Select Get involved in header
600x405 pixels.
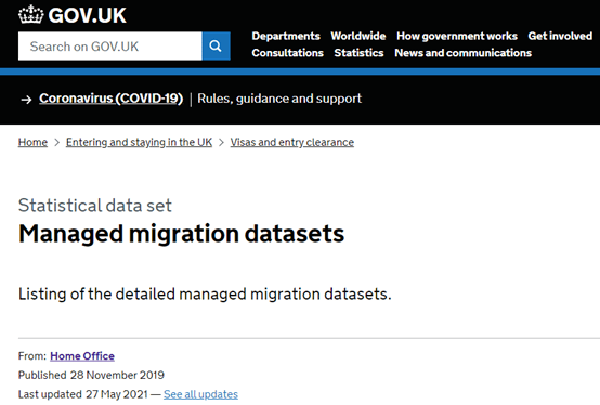point(560,36)
